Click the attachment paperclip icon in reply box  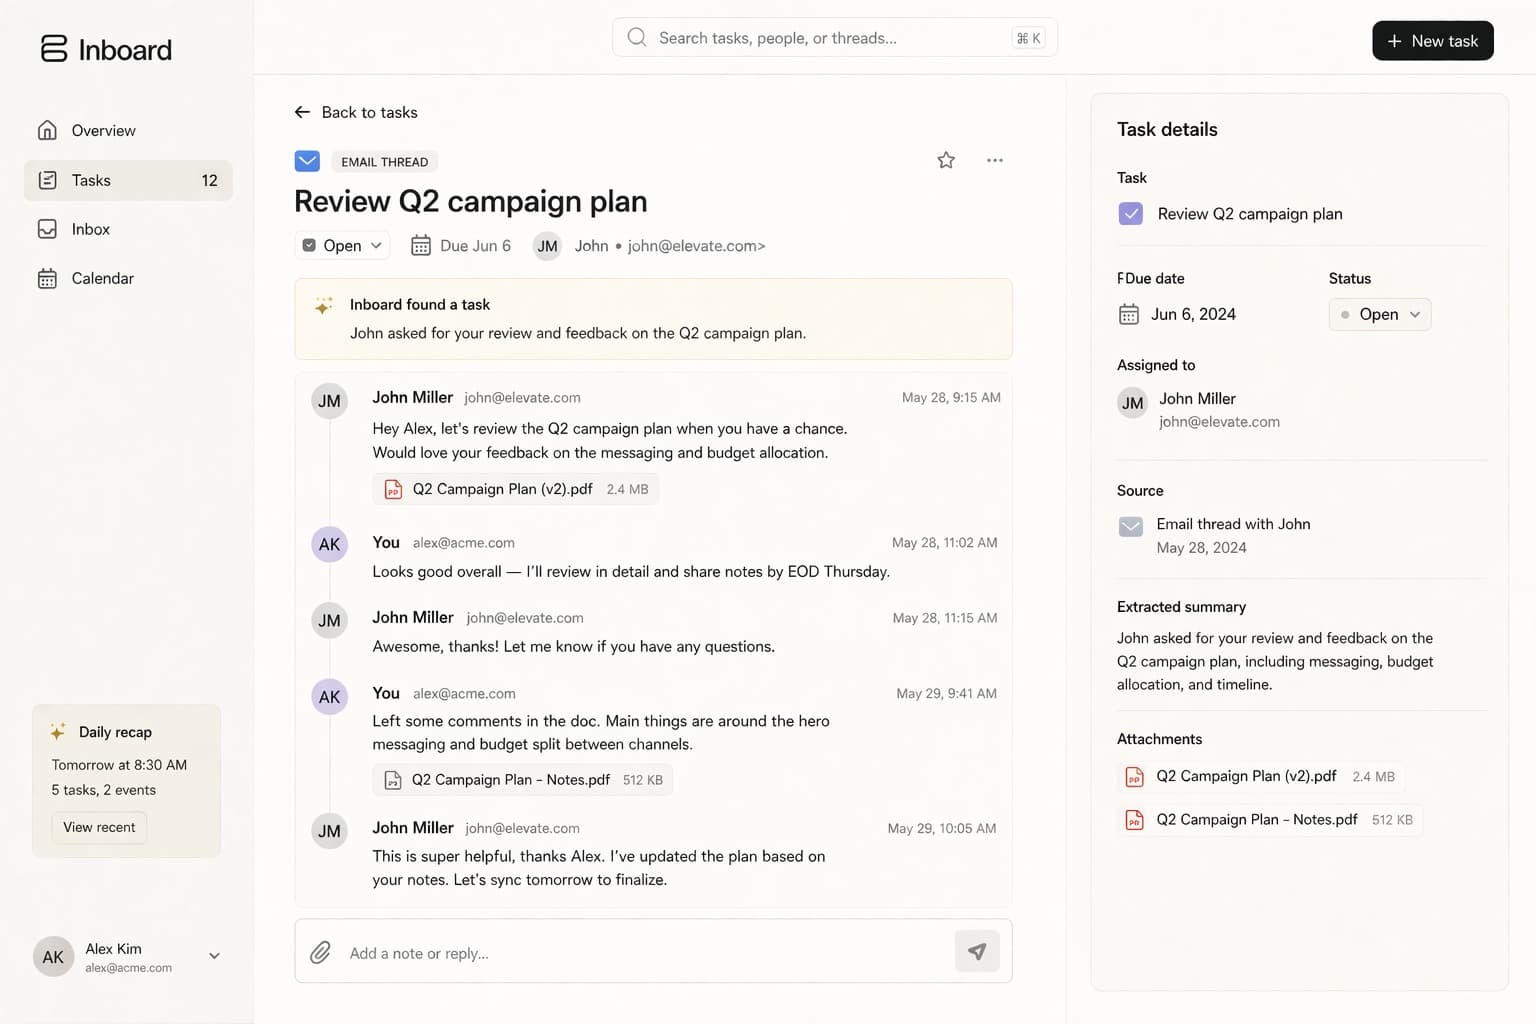pyautogui.click(x=320, y=952)
